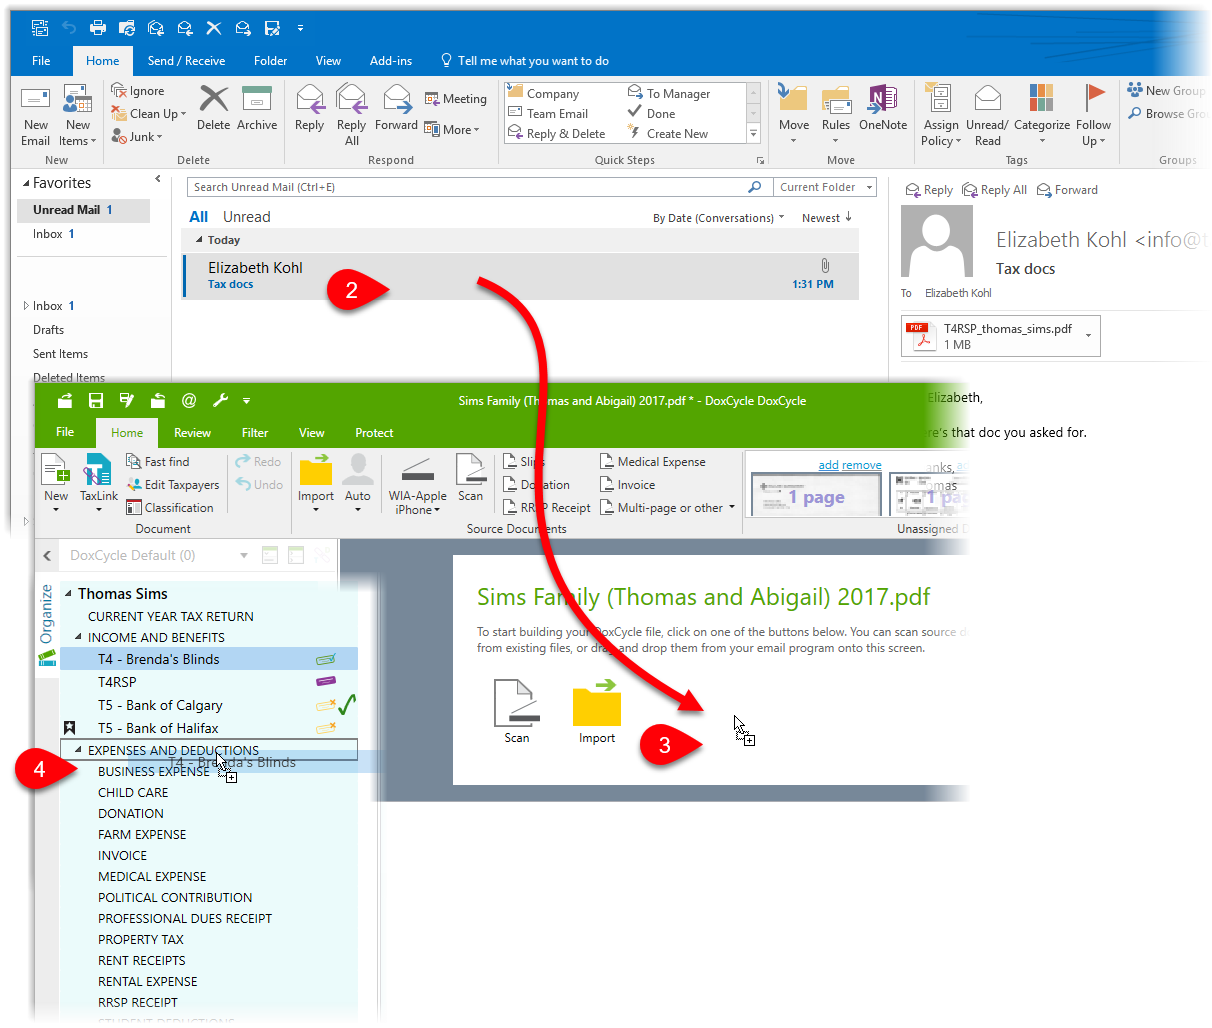Viewport: 1212px width, 1028px height.
Task: Show only Unread messages in Outlook list
Action: coord(246,217)
